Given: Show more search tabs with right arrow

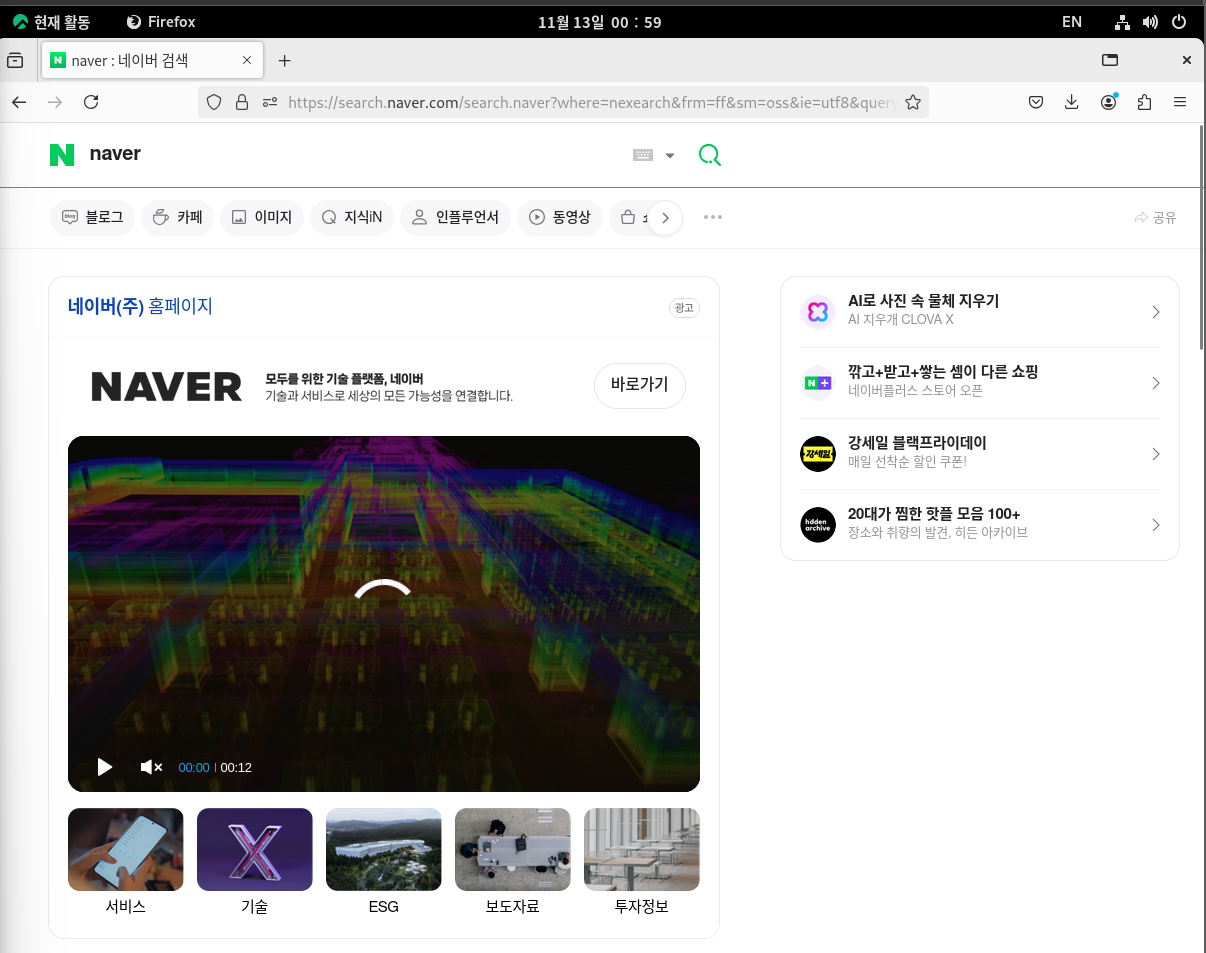Looking at the screenshot, I should pos(665,218).
